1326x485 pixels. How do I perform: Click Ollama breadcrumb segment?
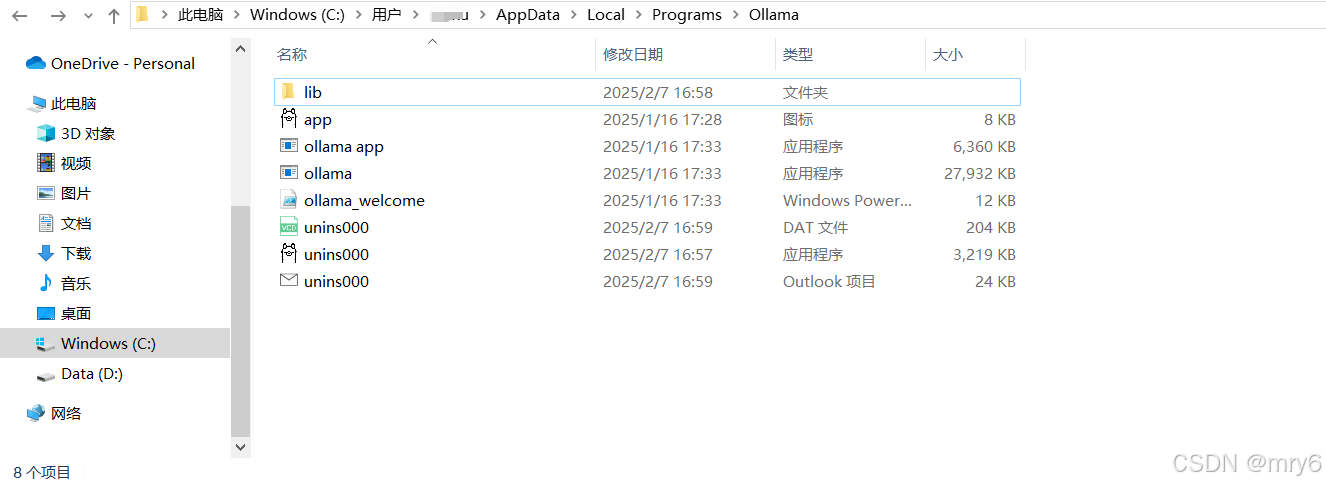(774, 15)
